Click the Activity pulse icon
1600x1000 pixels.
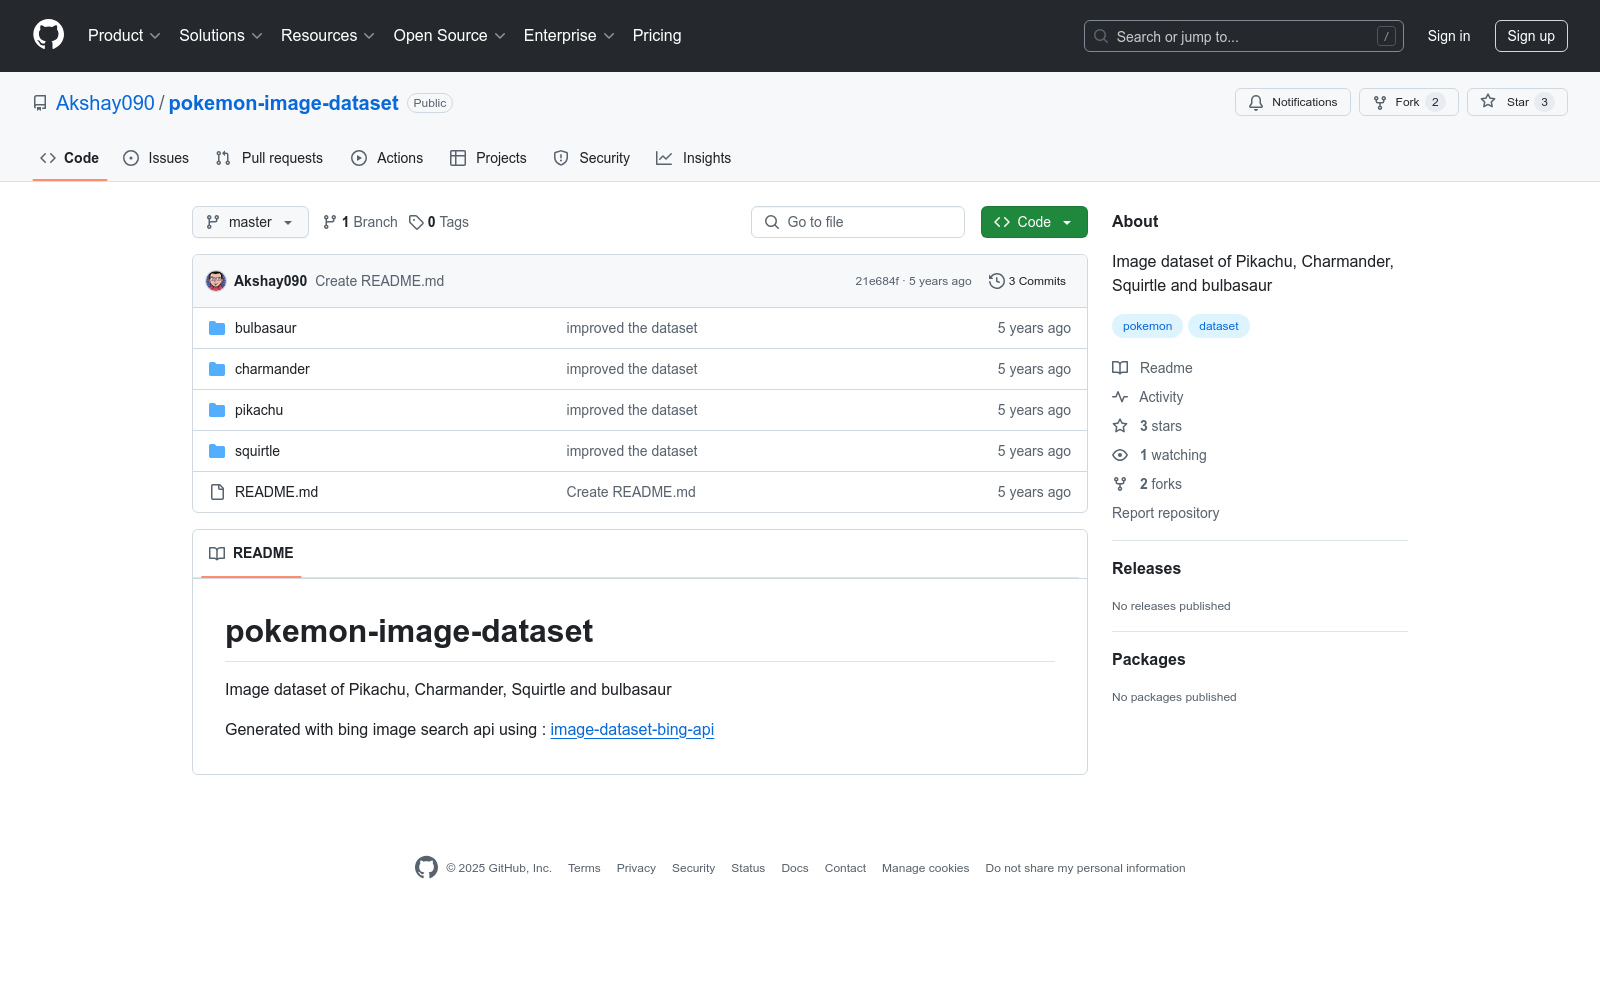click(x=1120, y=397)
